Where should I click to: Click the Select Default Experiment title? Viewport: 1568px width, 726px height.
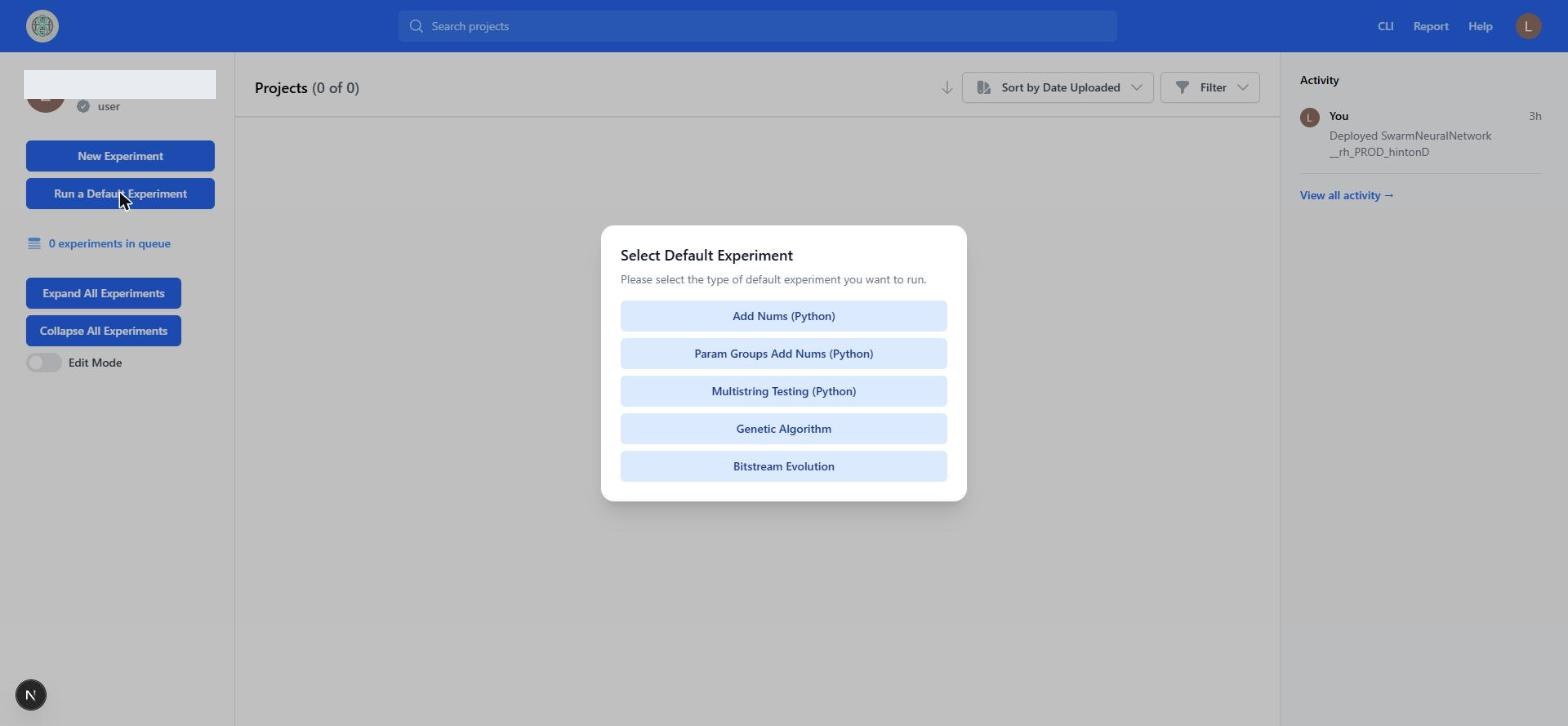706,256
